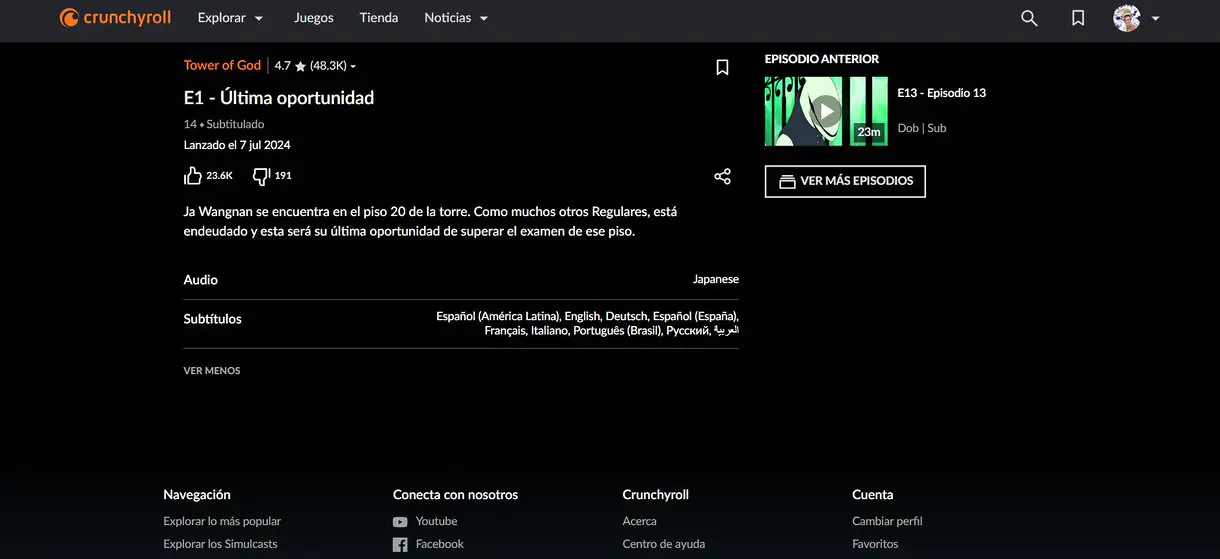Open watchlist bookmark icon in header
Viewport: 1220px width, 559px height.
[x=1078, y=18]
